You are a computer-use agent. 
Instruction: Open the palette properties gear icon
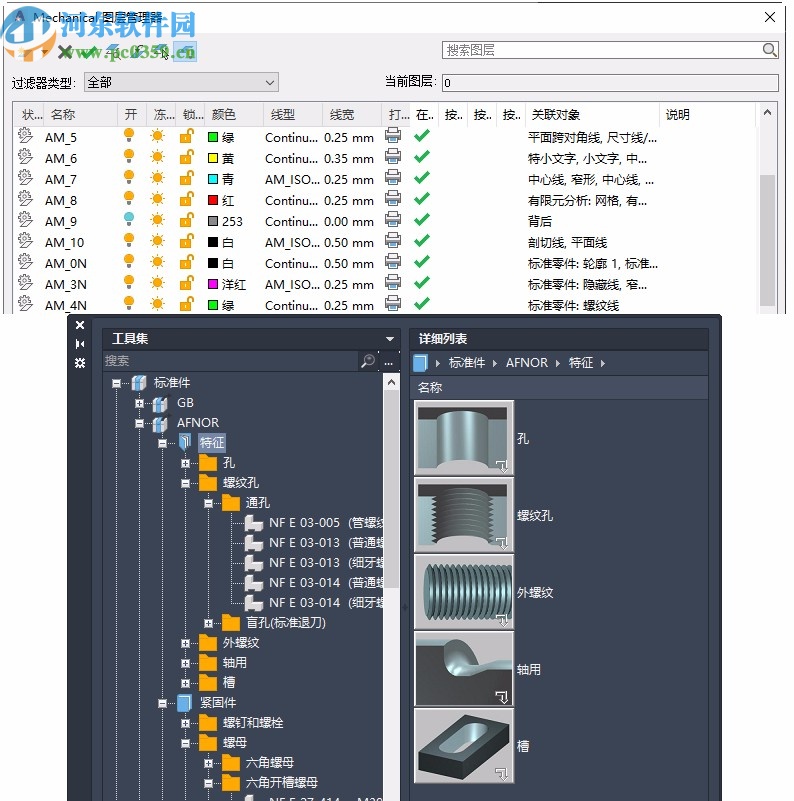[80, 363]
